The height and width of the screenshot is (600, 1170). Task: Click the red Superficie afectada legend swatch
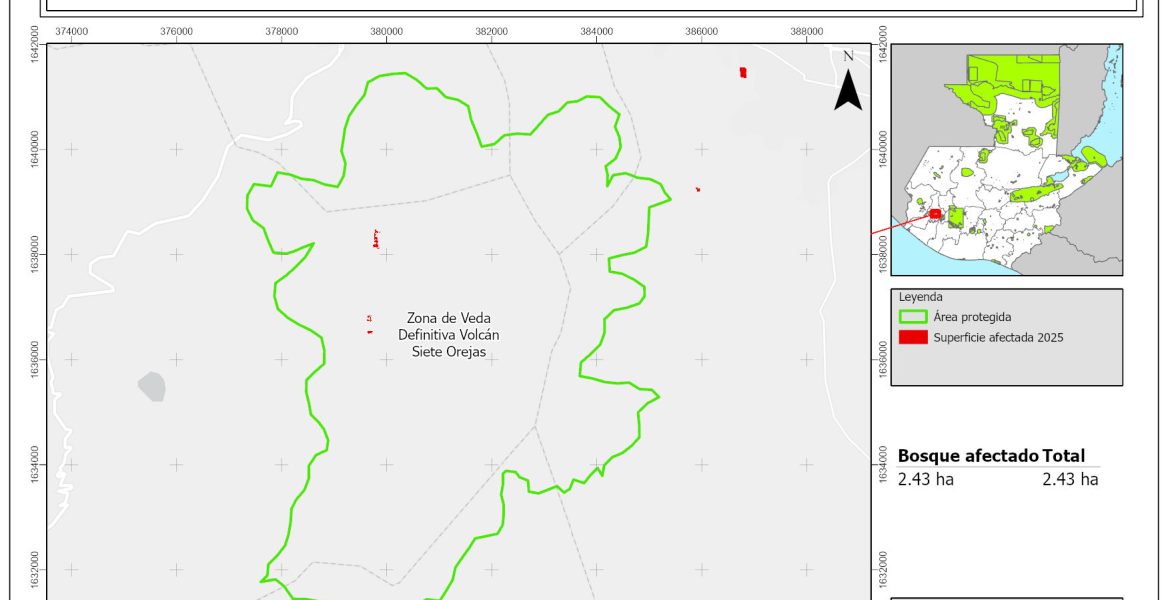click(913, 337)
